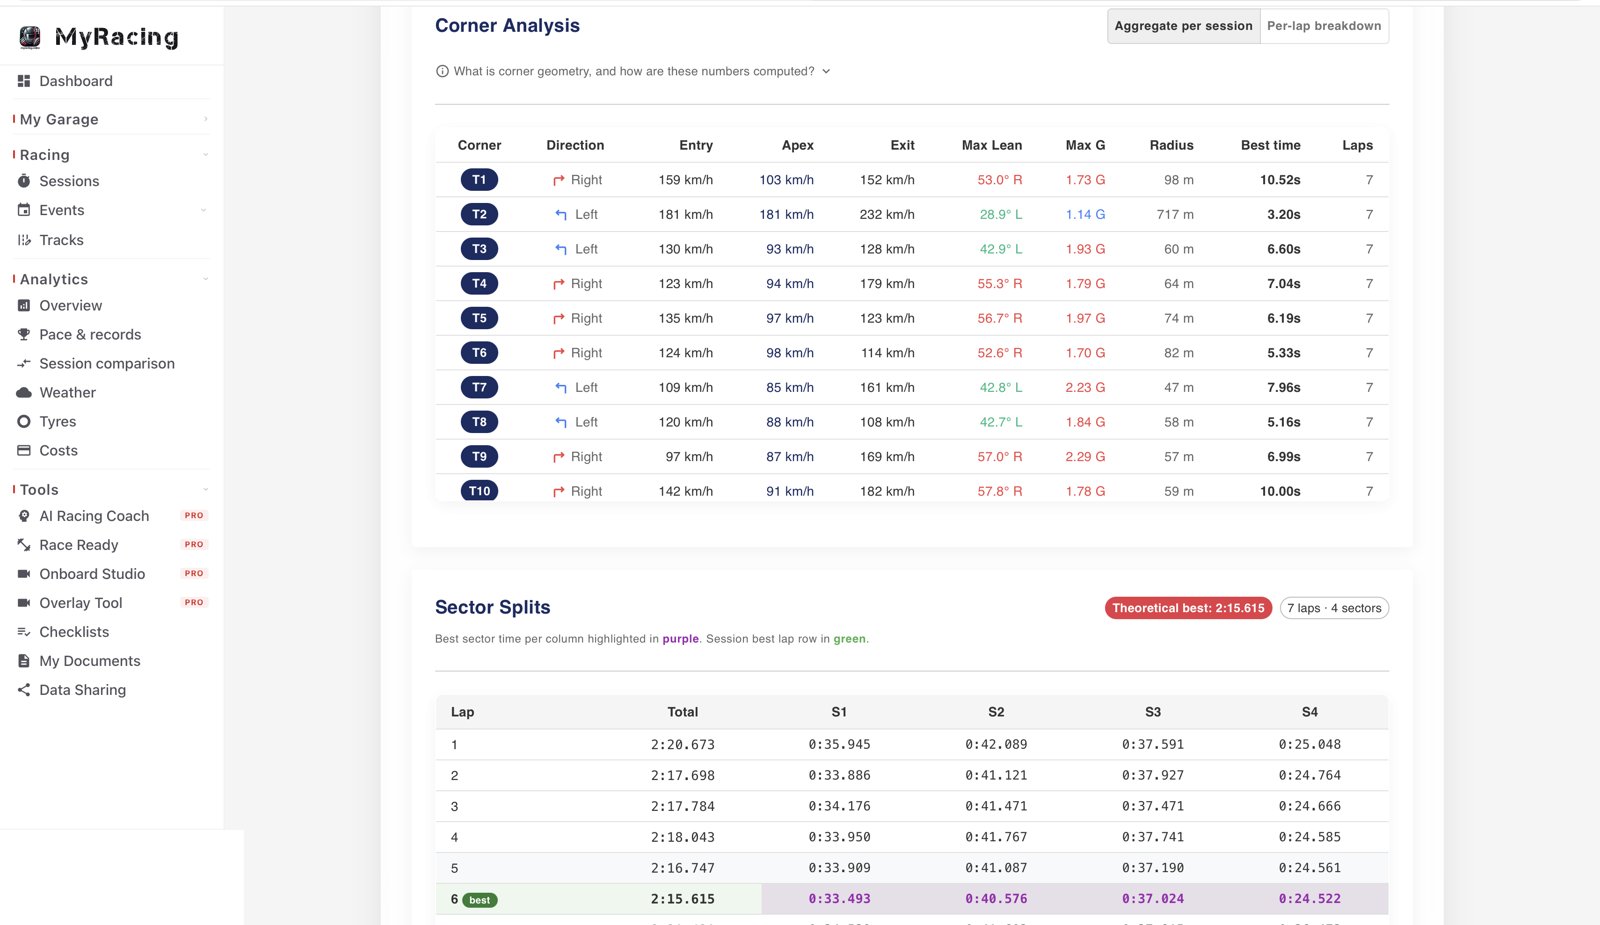The image size is (1600, 925).
Task: Open Data Sharing link
Action: tap(82, 690)
